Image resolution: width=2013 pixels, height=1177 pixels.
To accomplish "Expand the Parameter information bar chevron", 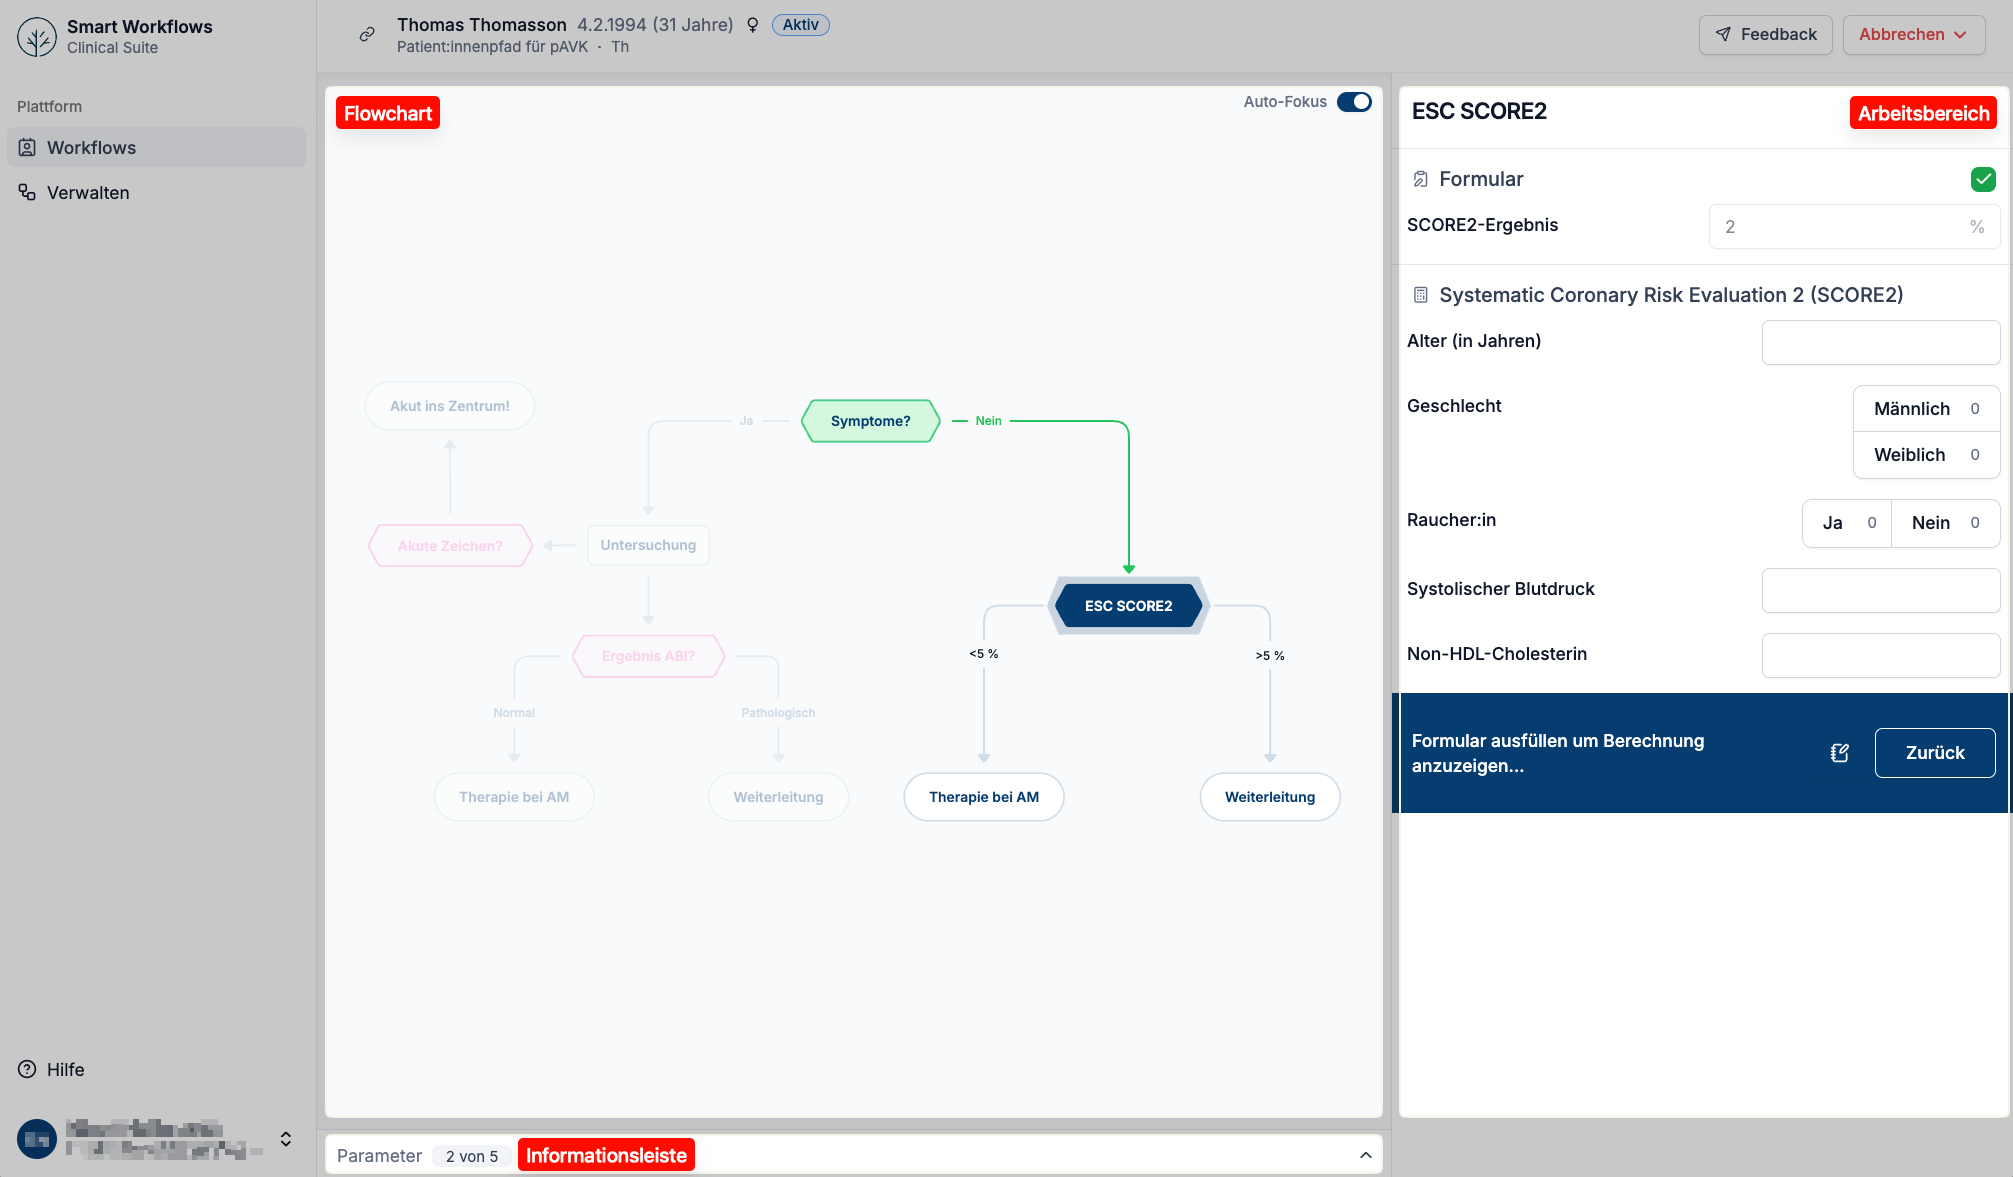I will click(x=1365, y=1155).
